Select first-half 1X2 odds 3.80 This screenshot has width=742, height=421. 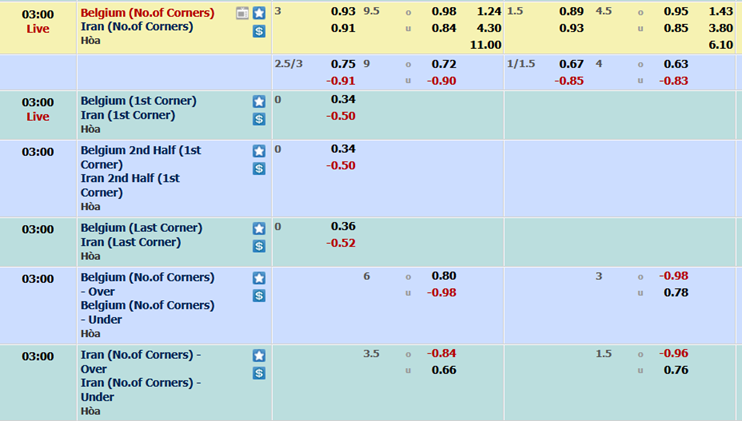721,28
